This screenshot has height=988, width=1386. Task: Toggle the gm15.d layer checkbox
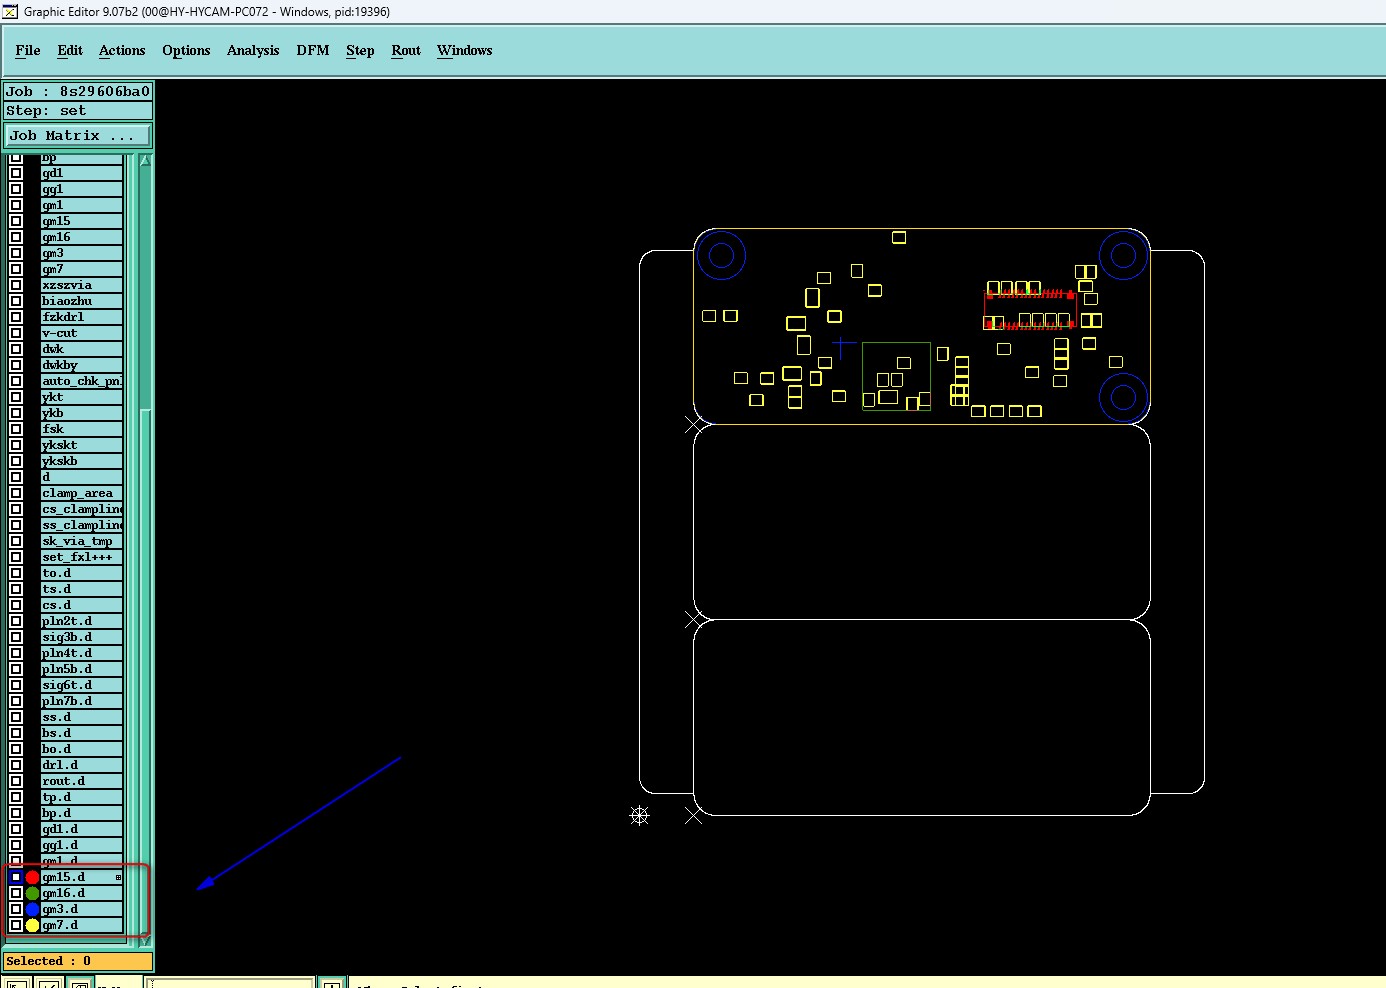pos(16,877)
